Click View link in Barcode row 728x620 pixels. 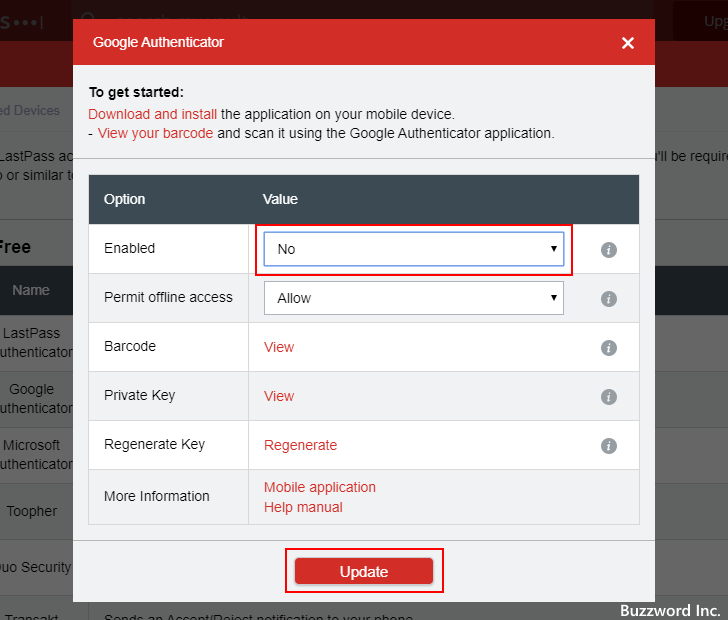click(x=279, y=347)
